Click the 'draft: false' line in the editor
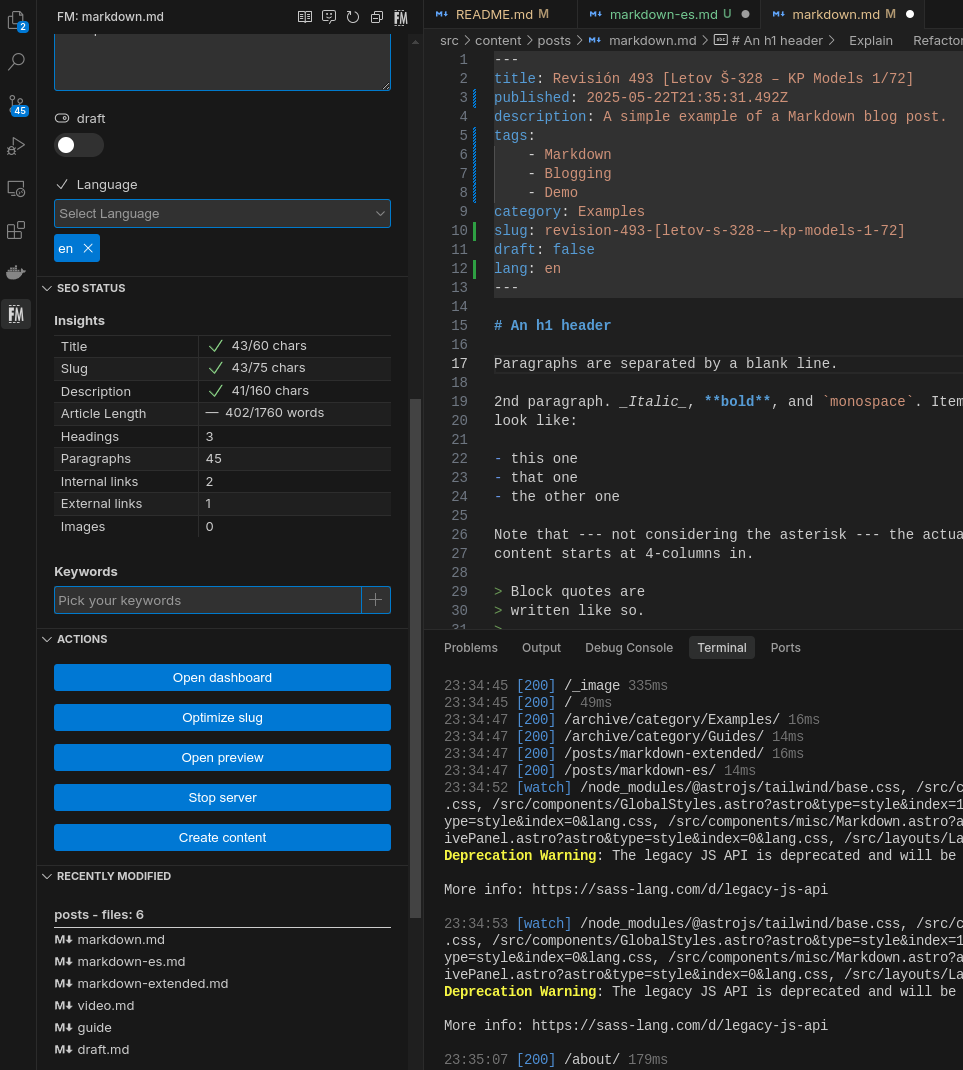The height and width of the screenshot is (1070, 963). (x=544, y=250)
